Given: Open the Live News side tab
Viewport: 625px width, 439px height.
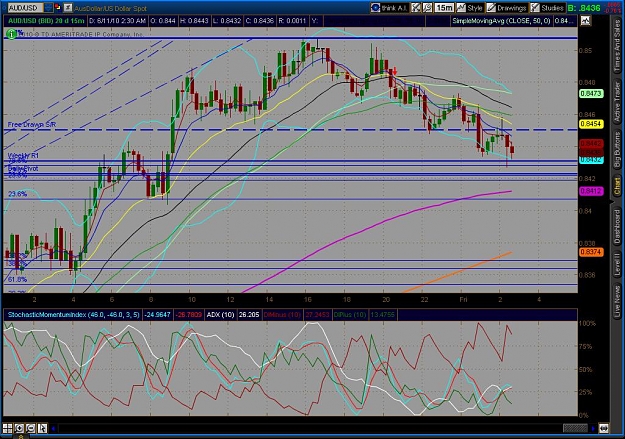Looking at the screenshot, I should 617,301.
